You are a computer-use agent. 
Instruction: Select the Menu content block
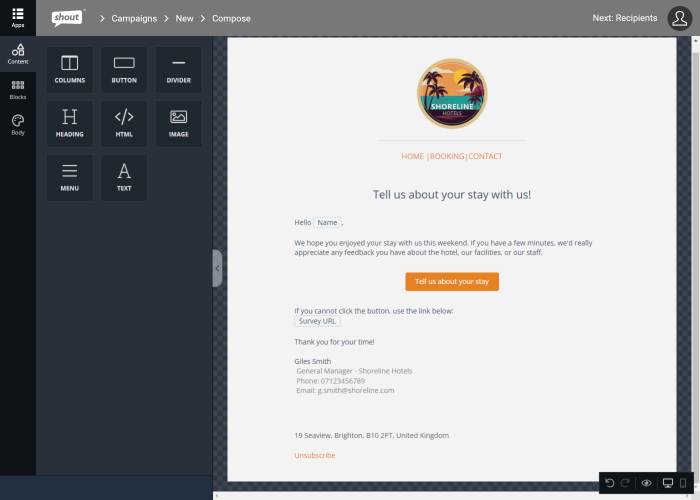(70, 177)
